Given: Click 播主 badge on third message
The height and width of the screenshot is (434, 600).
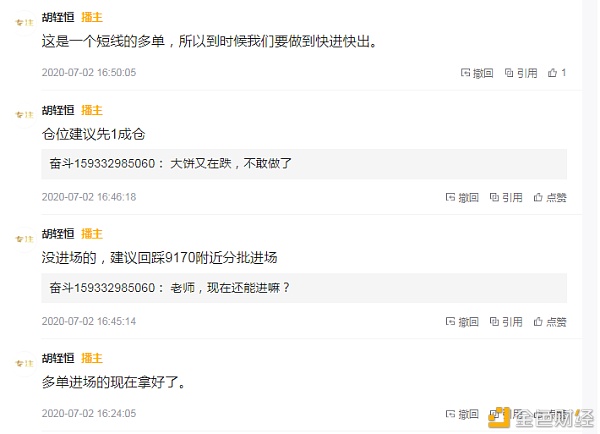Looking at the screenshot, I should pyautogui.click(x=92, y=234).
